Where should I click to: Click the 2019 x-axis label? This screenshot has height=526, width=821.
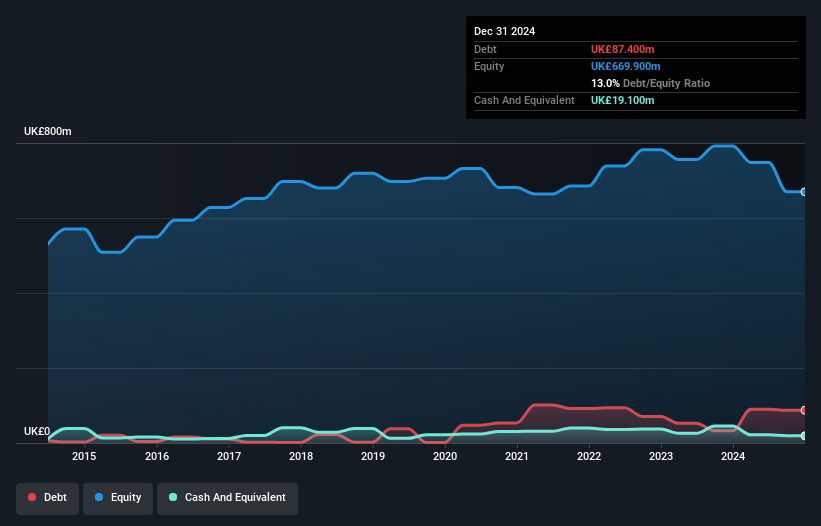(x=373, y=456)
